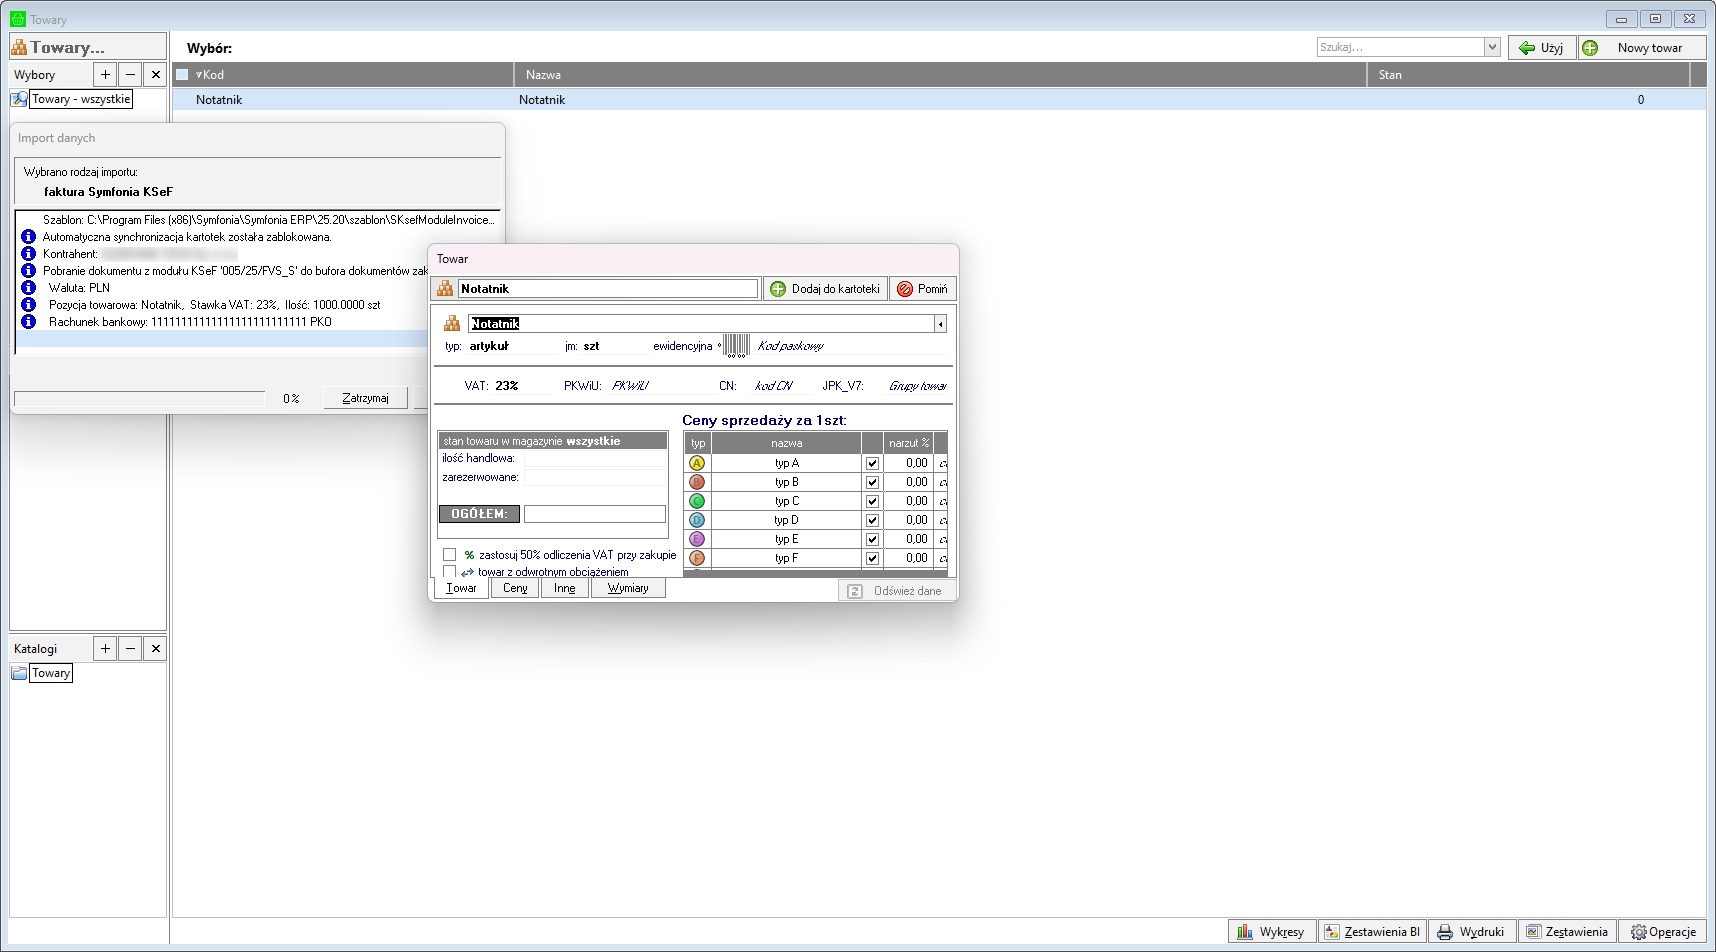Expand the Notatnik name field arrow
1716x952 pixels.
click(940, 324)
